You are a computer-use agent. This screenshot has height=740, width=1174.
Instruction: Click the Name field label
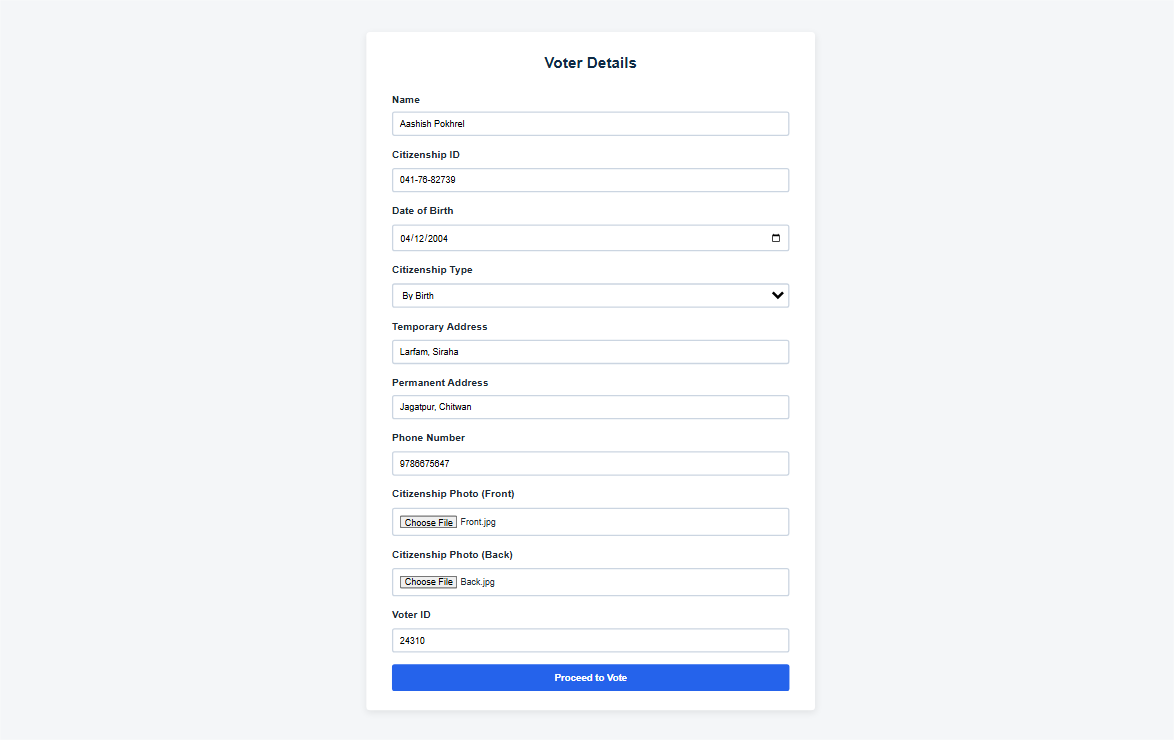click(x=406, y=99)
